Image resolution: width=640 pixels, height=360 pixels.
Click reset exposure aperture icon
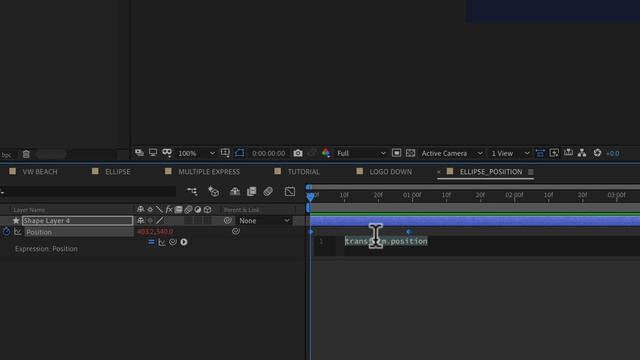[x=597, y=153]
